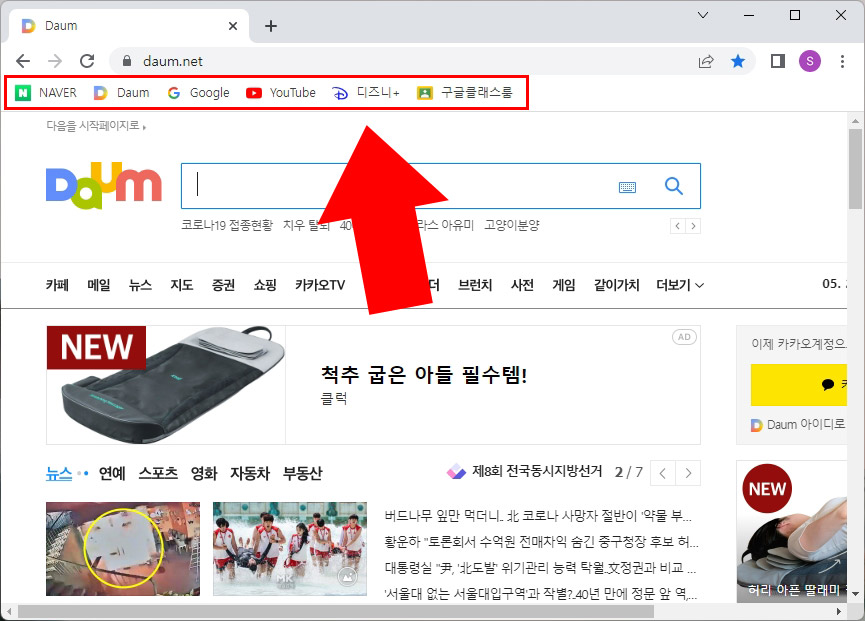
Task: Reload the daum.net page
Action: [x=87, y=60]
